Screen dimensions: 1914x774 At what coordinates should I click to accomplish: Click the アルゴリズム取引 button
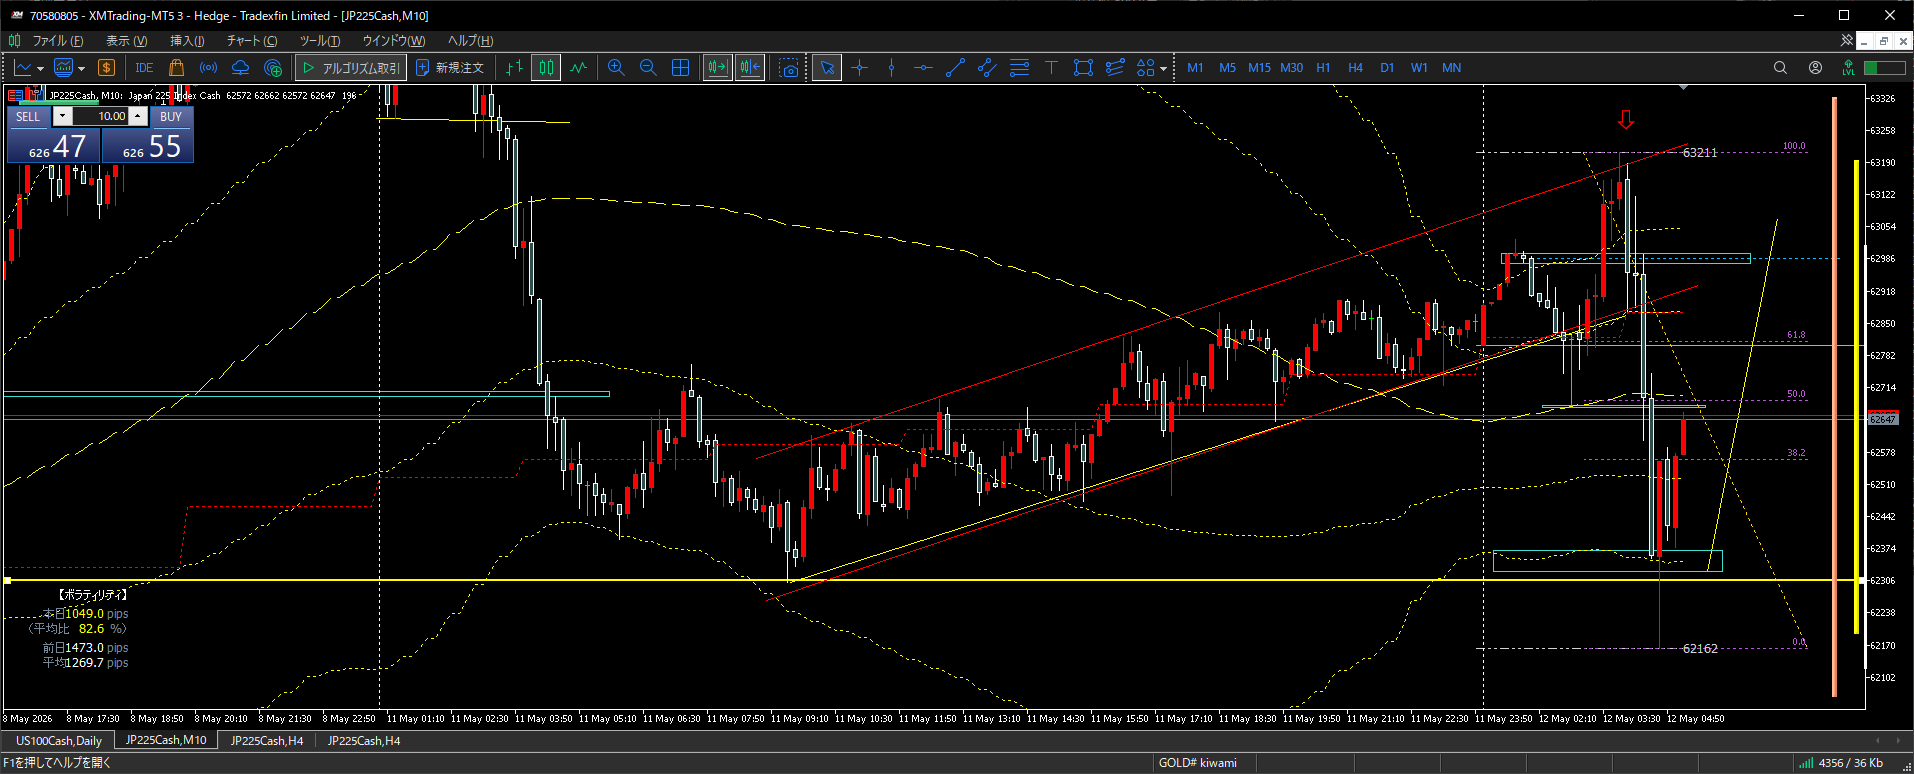pyautogui.click(x=350, y=68)
